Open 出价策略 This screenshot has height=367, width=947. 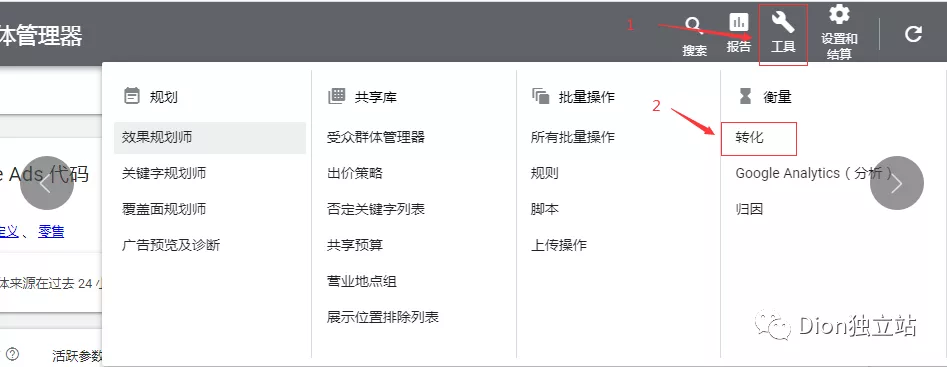tap(355, 173)
